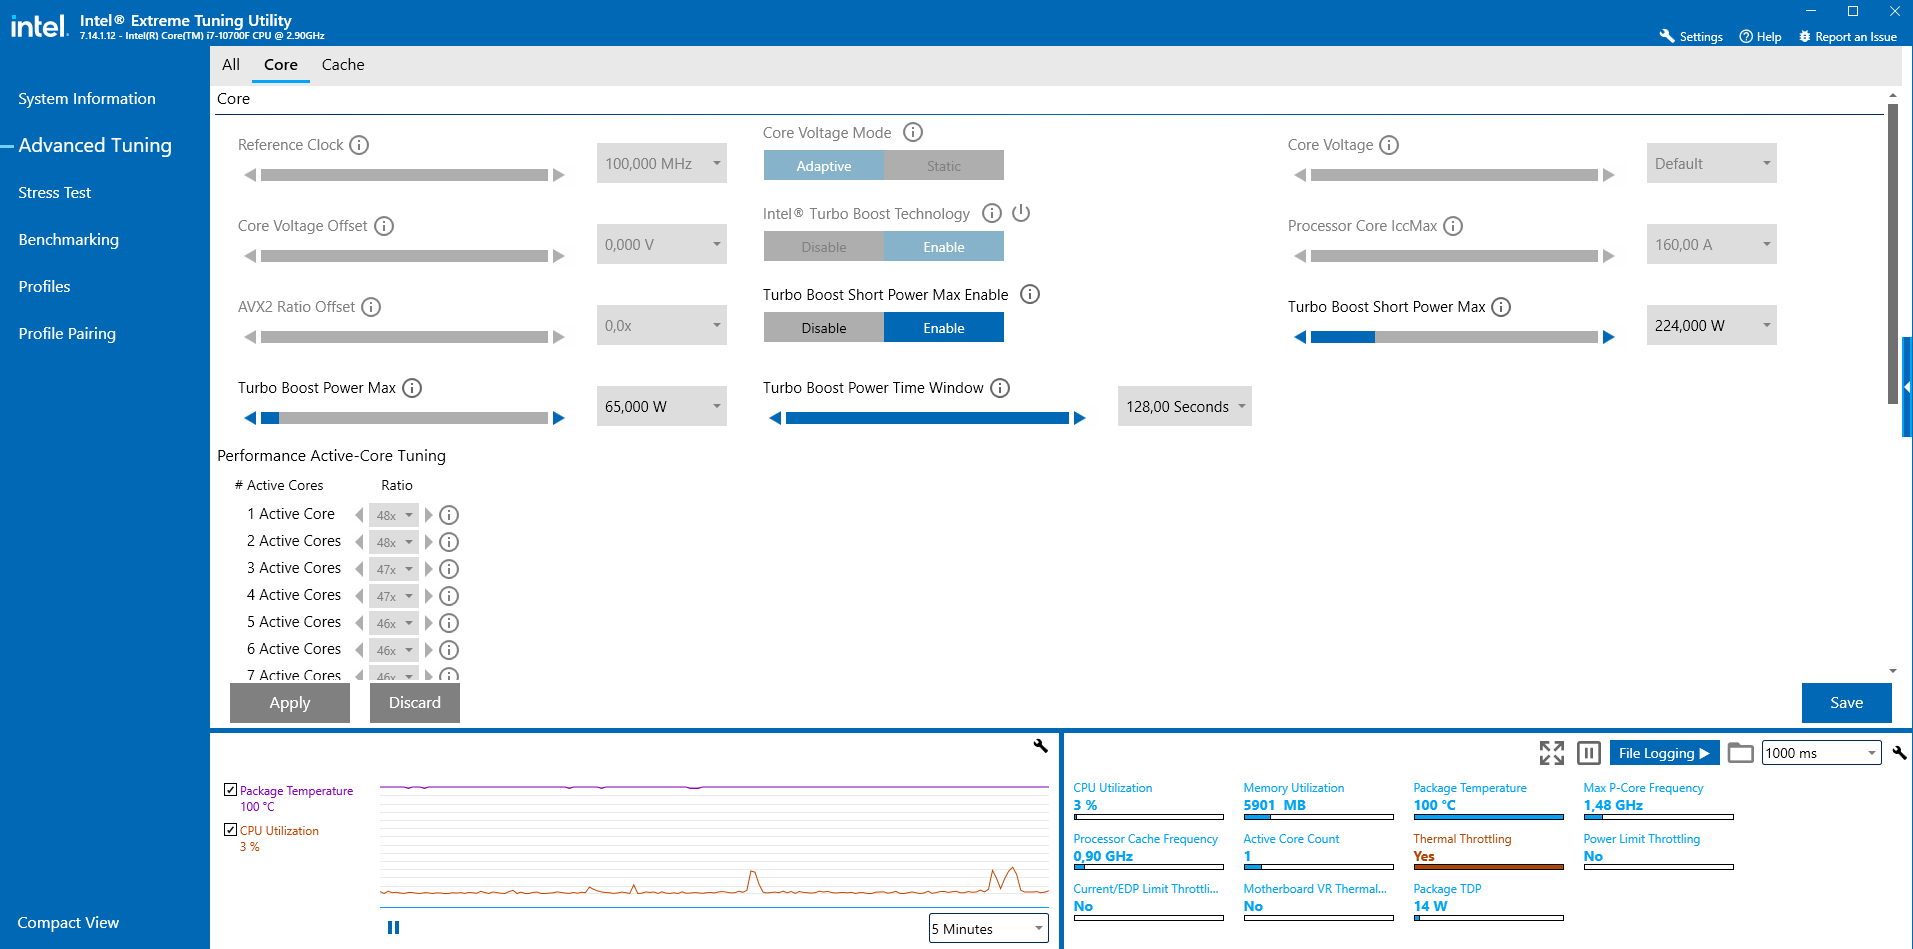Open System Information section
Viewport: 1913px width, 949px height.
tap(87, 99)
